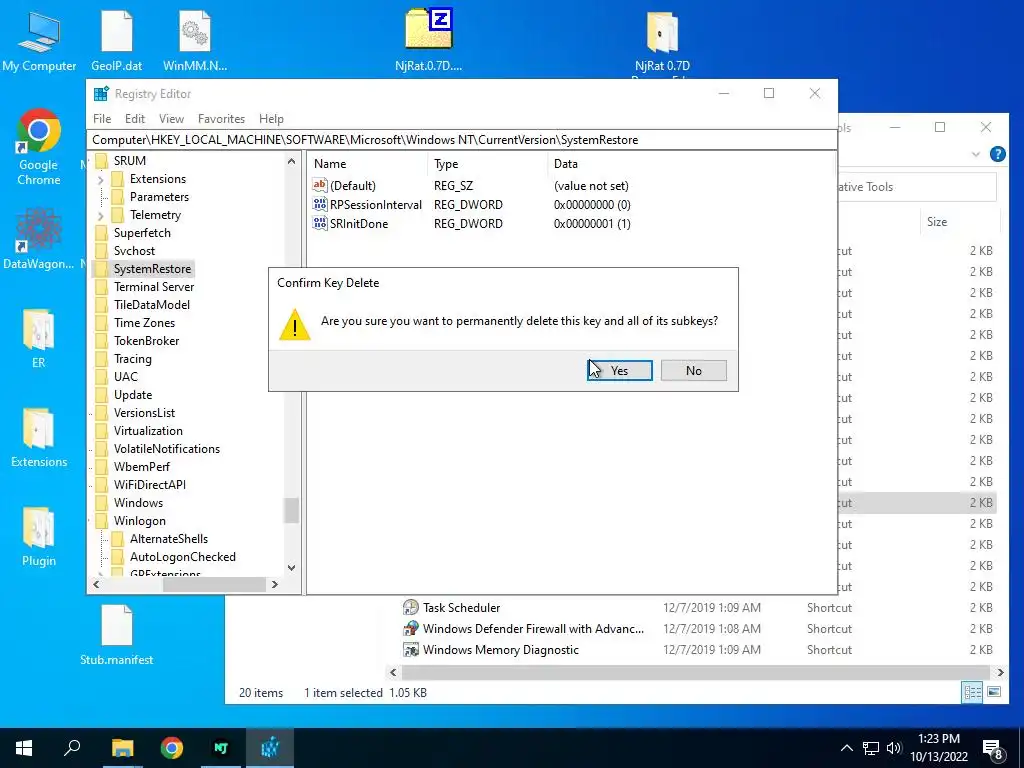Click the (Default) string value icon
This screenshot has height=768, width=1024.
tap(319, 185)
